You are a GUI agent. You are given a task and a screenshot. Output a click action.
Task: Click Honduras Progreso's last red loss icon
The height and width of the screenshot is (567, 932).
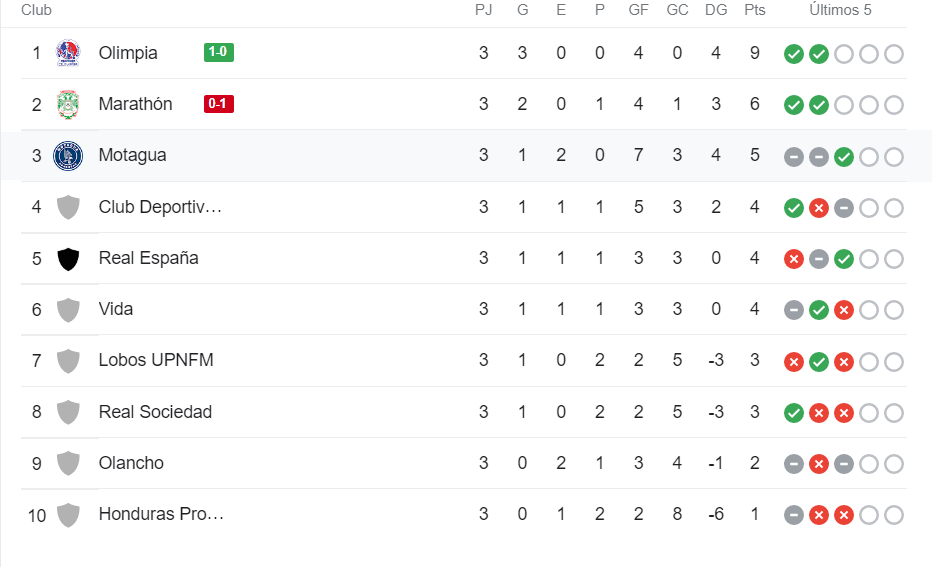pyautogui.click(x=843, y=515)
